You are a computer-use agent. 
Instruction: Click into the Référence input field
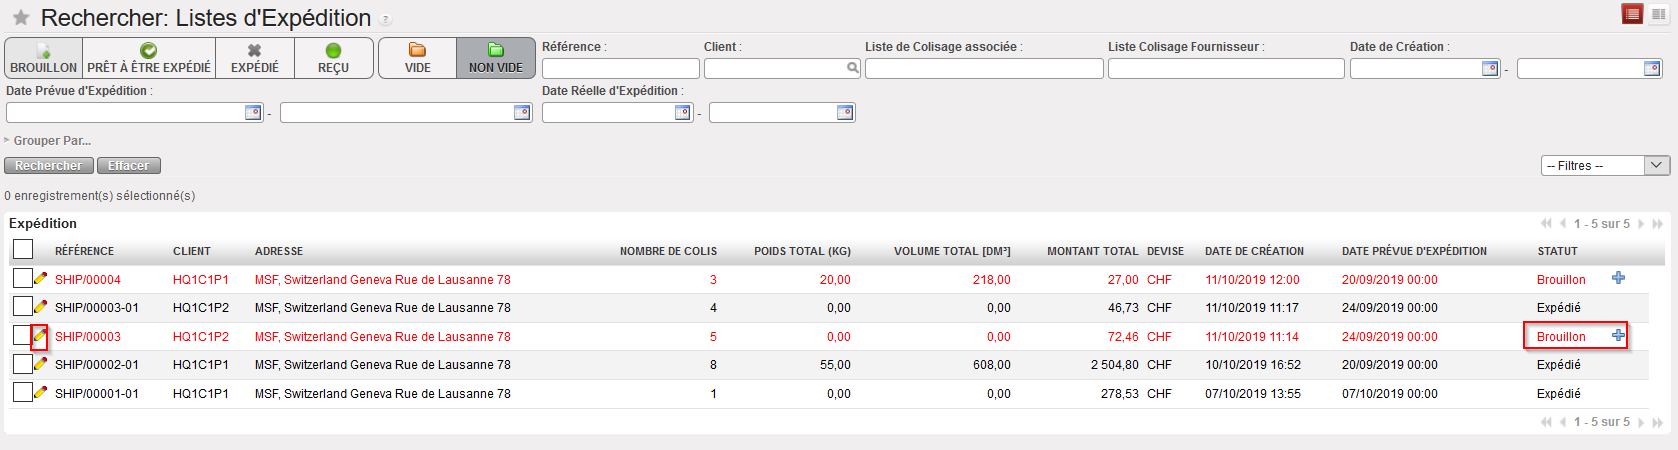620,68
